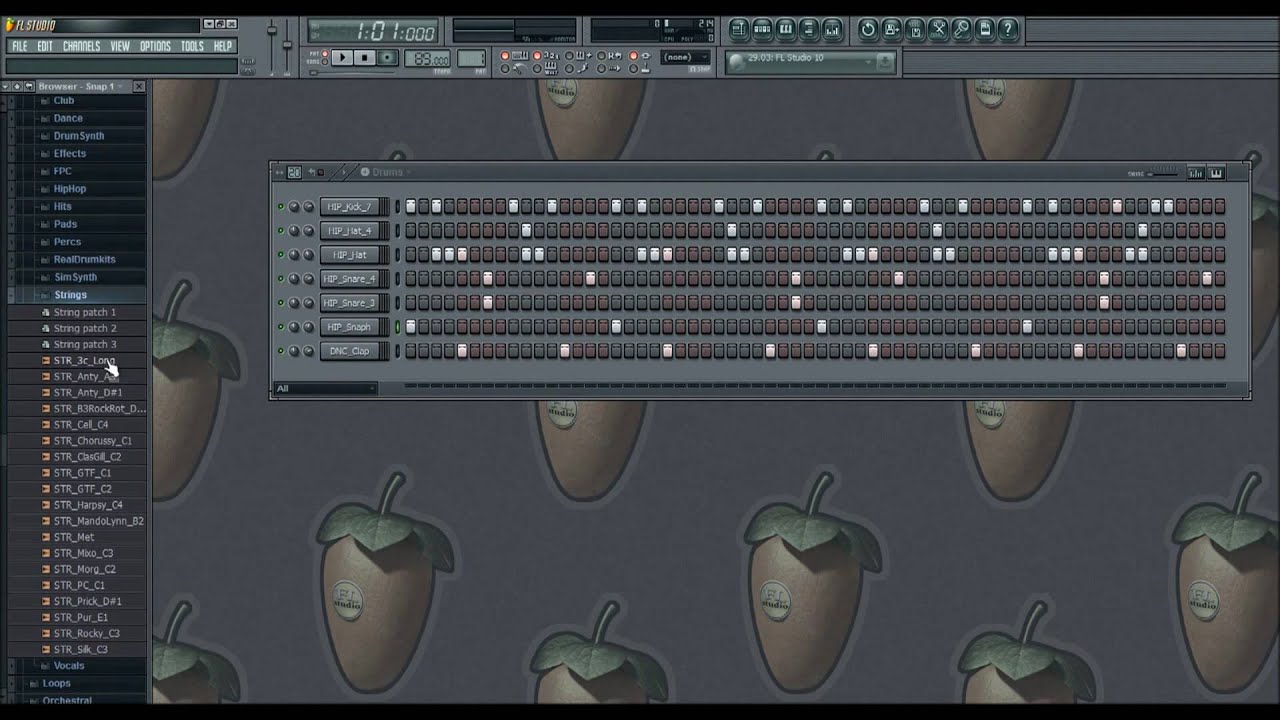Click the step sequencer horizontal scrollbar
This screenshot has width=1280, height=720.
[815, 385]
